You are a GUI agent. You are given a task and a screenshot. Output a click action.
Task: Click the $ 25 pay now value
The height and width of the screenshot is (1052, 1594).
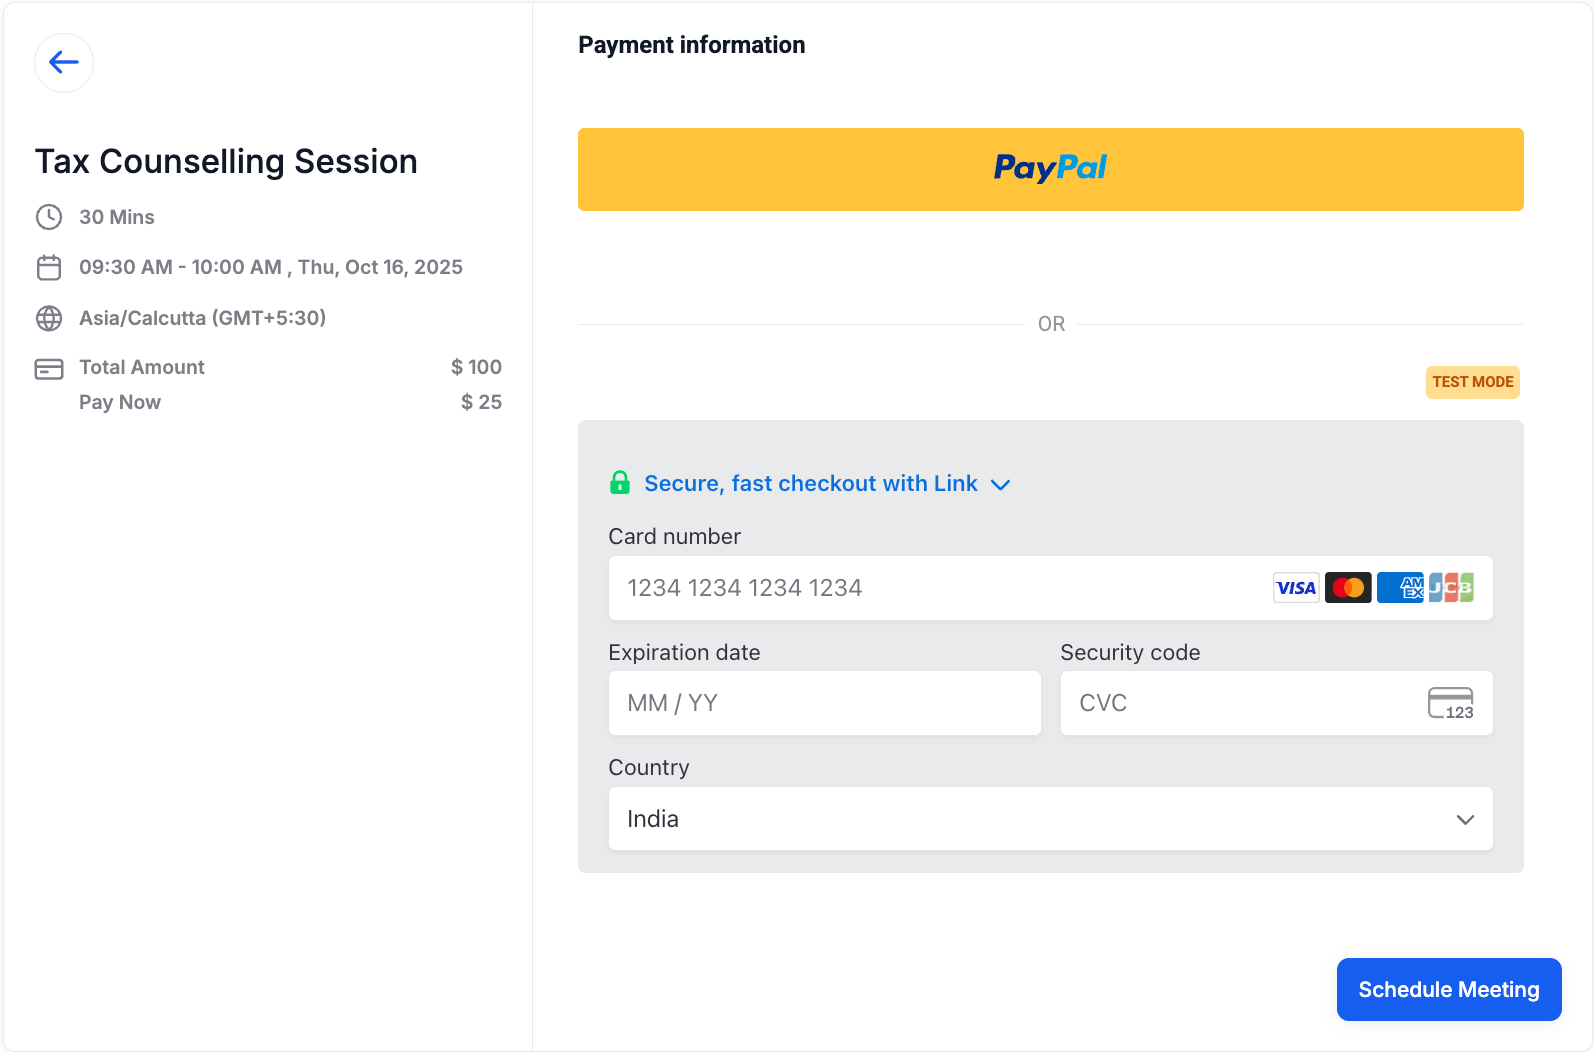click(x=481, y=402)
